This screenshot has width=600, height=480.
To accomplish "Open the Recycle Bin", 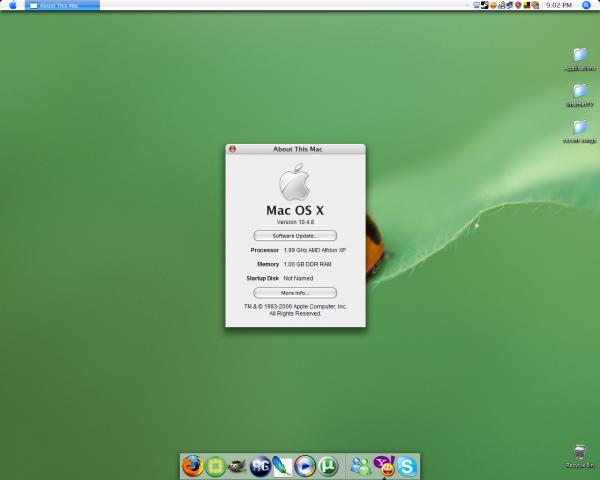I will tap(580, 456).
